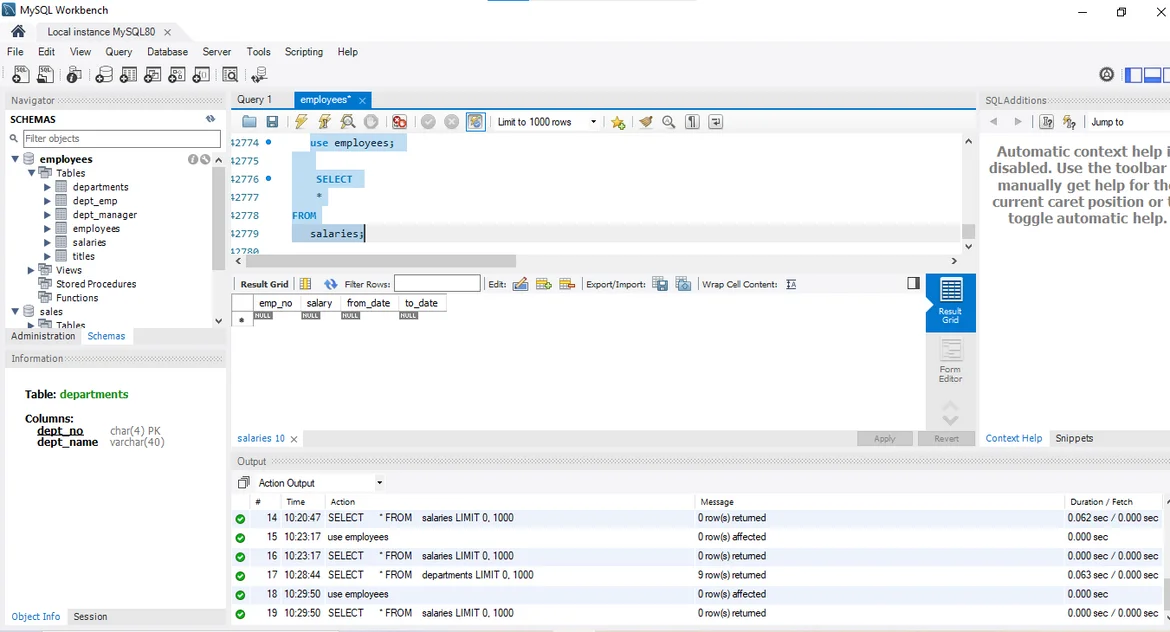Image resolution: width=1170 pixels, height=632 pixels.
Task: Switch to the Query 1 tab
Action: (x=254, y=100)
